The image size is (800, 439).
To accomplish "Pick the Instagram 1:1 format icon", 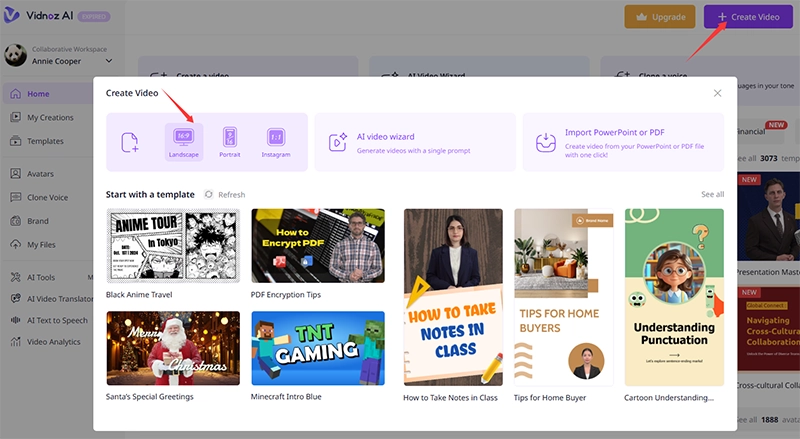I will coord(276,137).
